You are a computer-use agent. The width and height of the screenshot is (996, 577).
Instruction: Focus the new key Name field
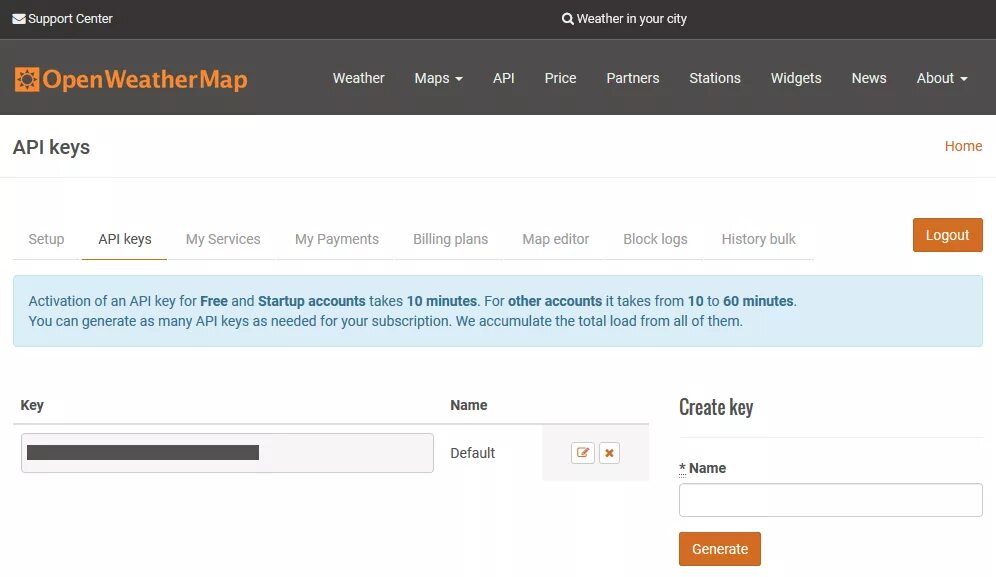point(830,500)
